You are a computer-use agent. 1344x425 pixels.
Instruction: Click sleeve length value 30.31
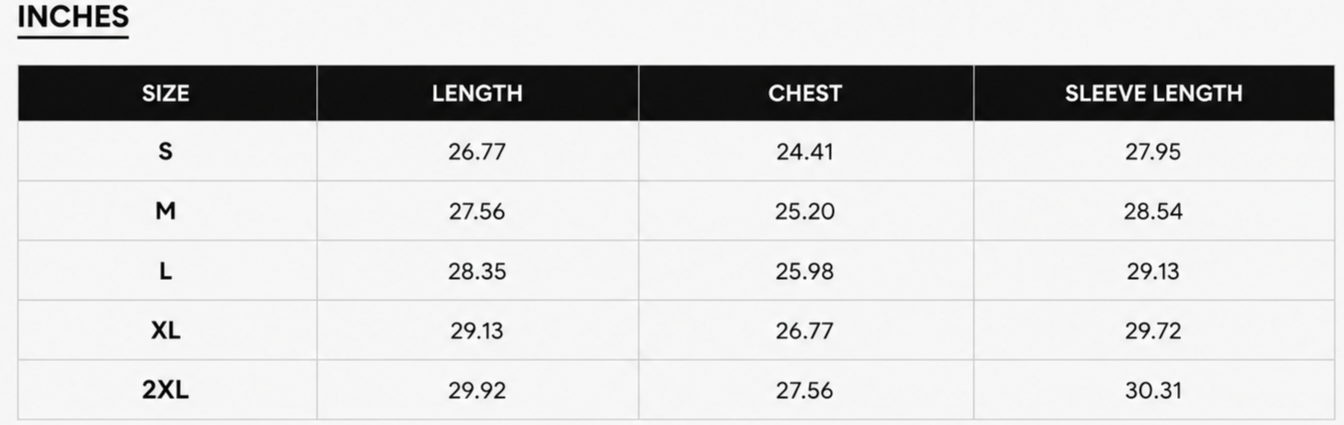pos(1153,390)
